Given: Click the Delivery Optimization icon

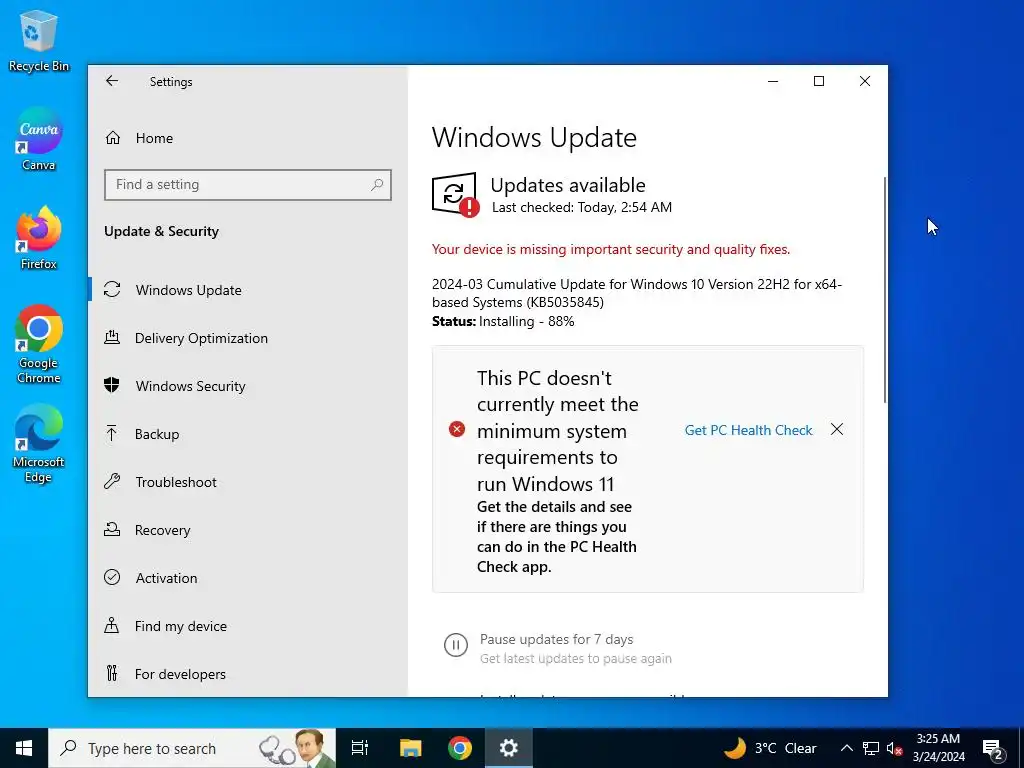Looking at the screenshot, I should pos(112,337).
